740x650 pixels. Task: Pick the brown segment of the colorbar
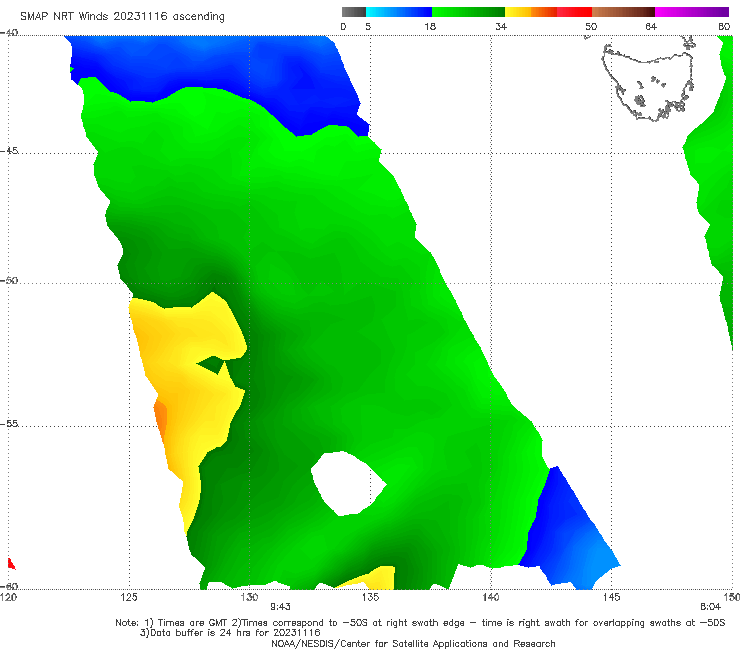(x=623, y=12)
